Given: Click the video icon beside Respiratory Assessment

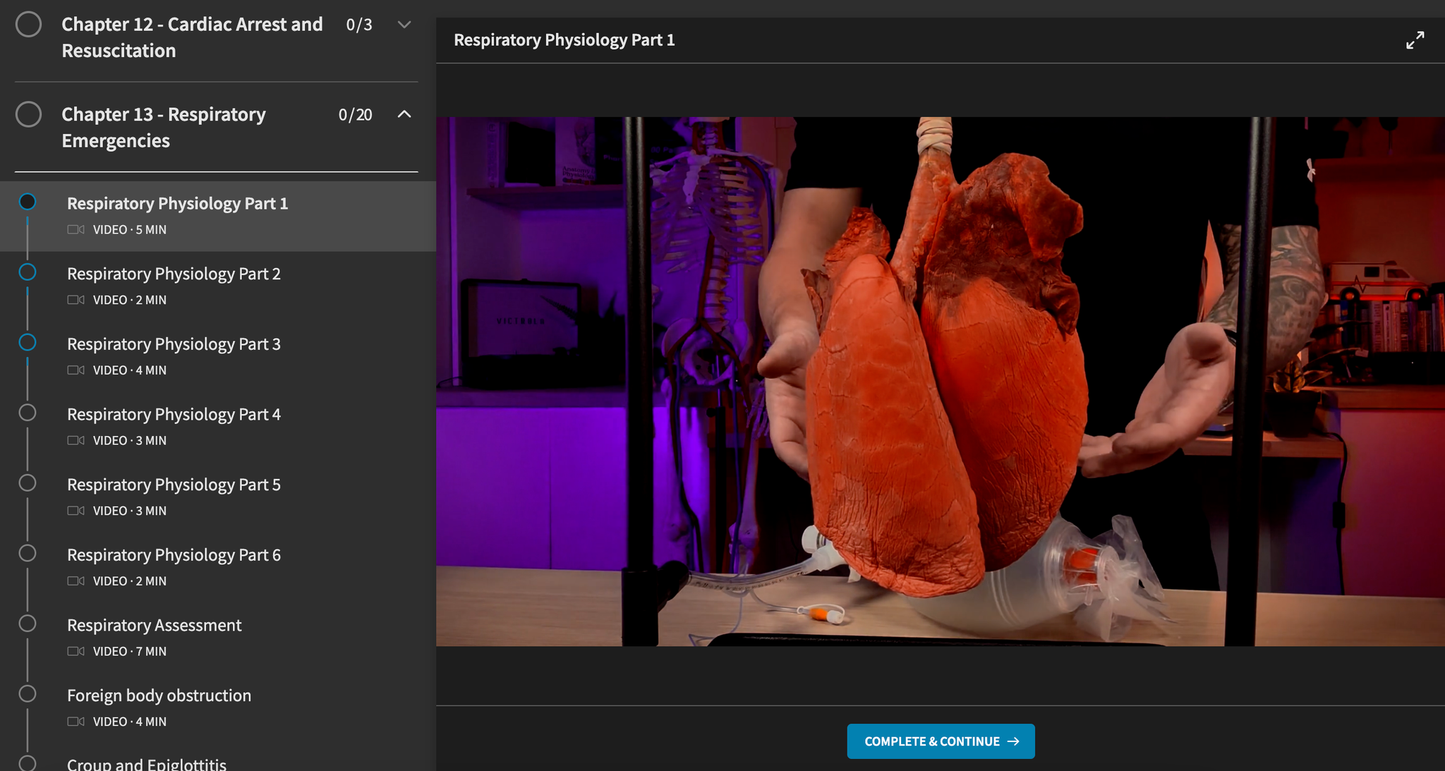Looking at the screenshot, I should pyautogui.click(x=74, y=650).
